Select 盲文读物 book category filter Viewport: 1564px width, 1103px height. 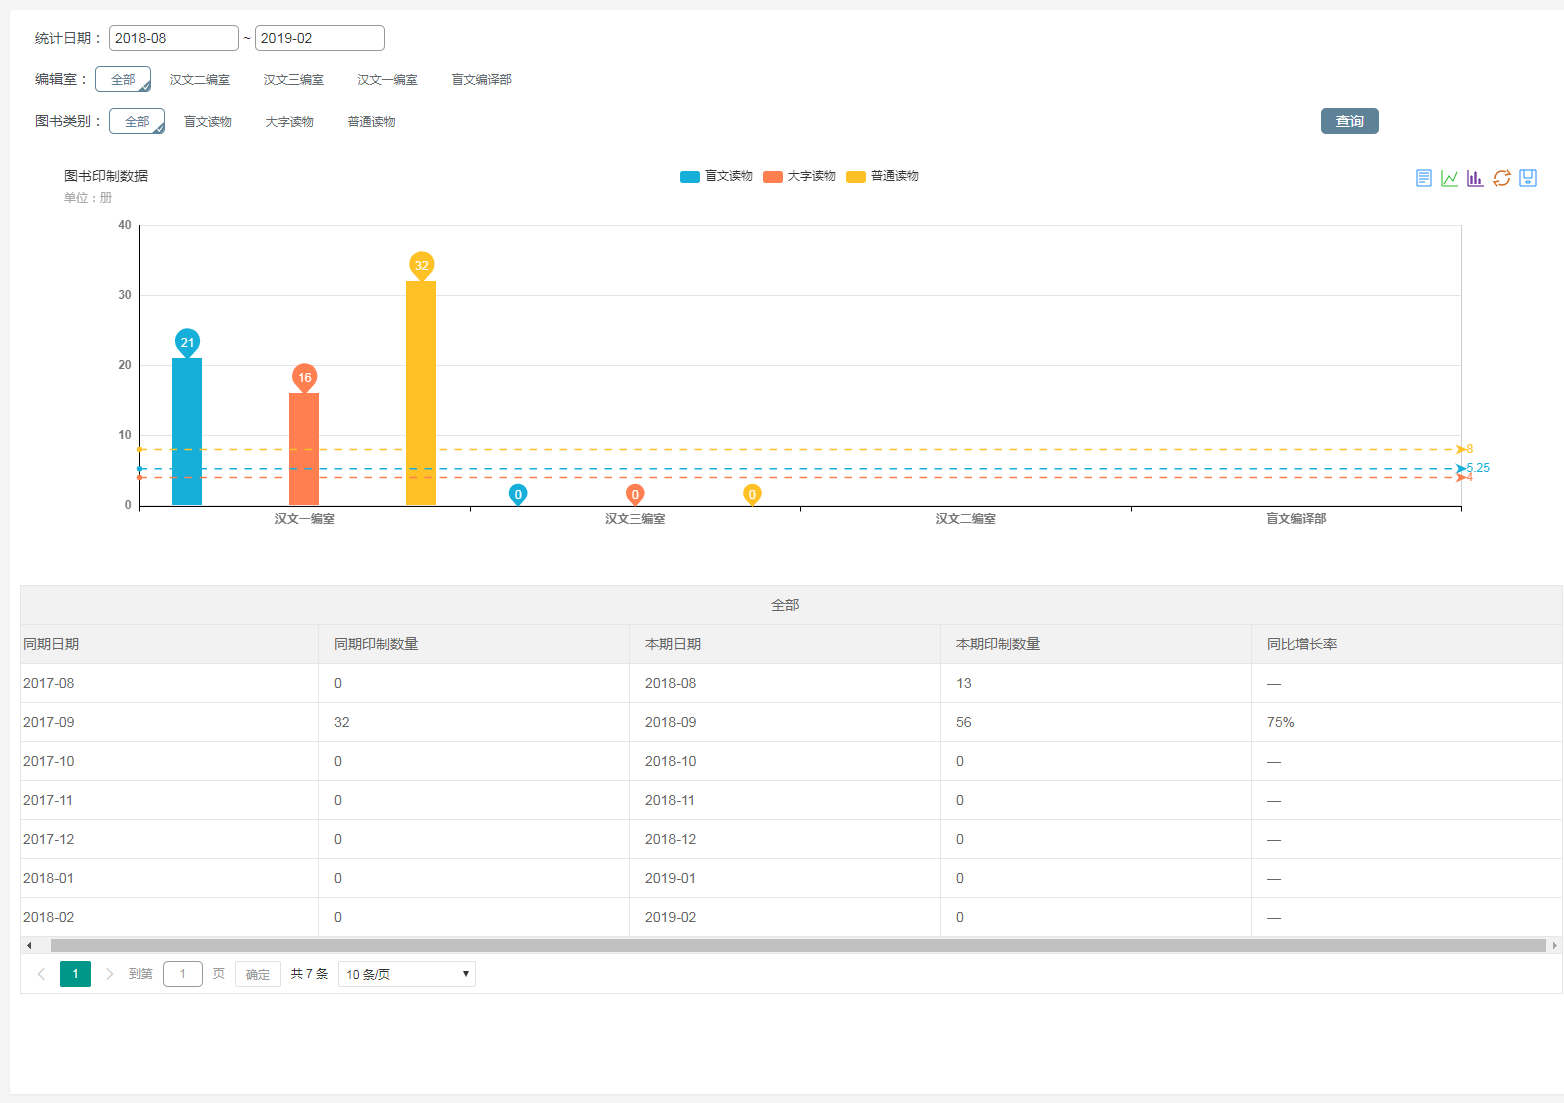click(x=208, y=122)
